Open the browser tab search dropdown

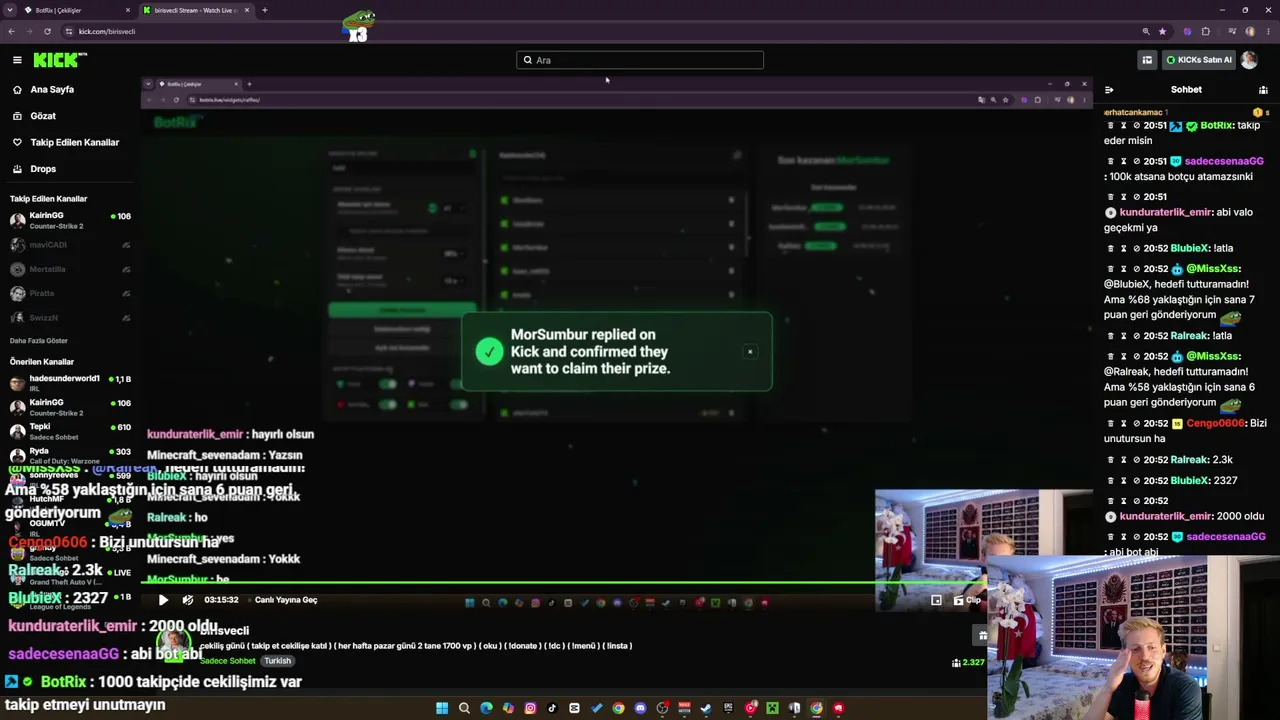pyautogui.click(x=9, y=10)
